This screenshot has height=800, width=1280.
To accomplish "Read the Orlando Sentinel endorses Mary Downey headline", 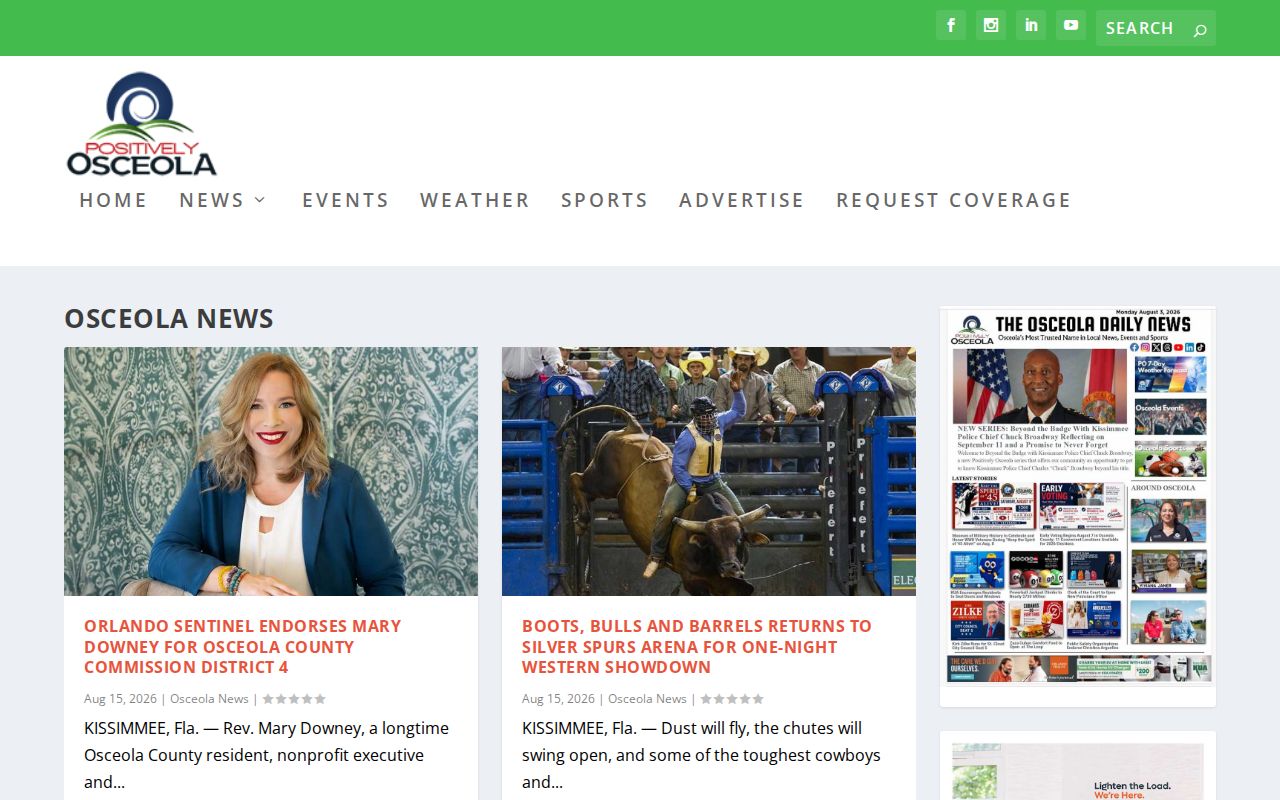I will coord(243,646).
